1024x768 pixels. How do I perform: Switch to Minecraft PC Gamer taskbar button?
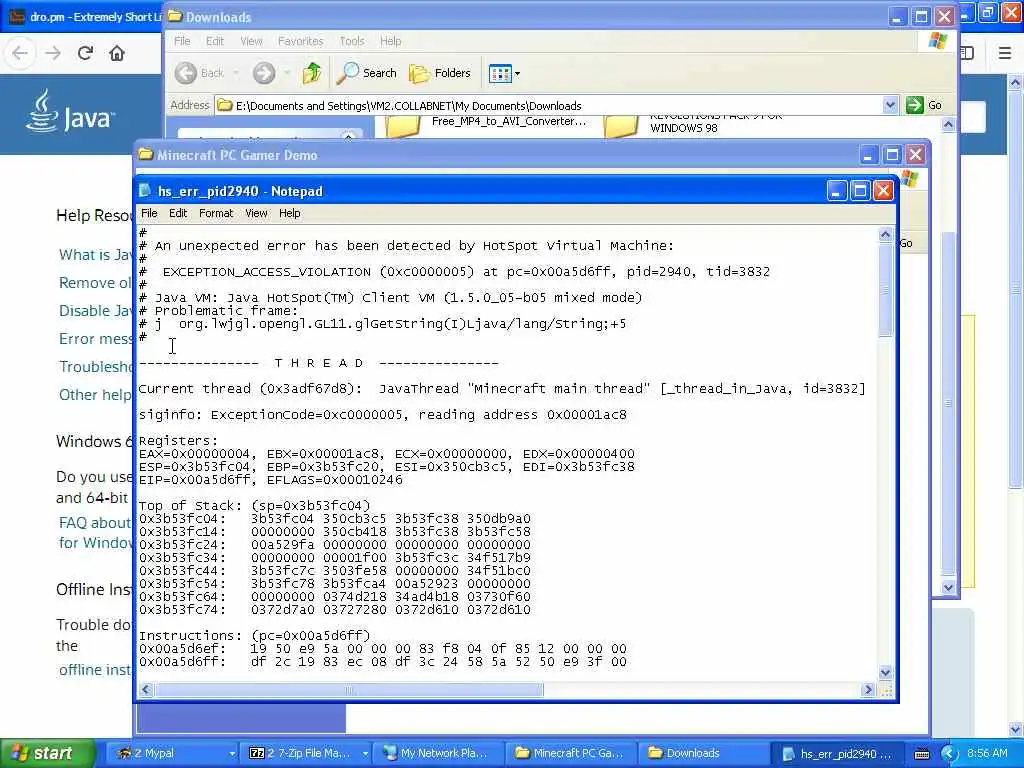pos(572,753)
